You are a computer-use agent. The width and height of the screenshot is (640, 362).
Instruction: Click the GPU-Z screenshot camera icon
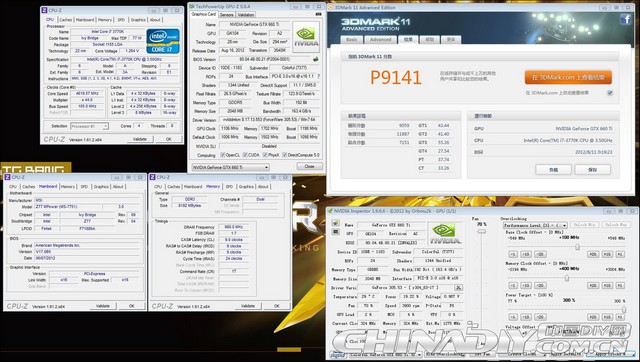point(318,14)
